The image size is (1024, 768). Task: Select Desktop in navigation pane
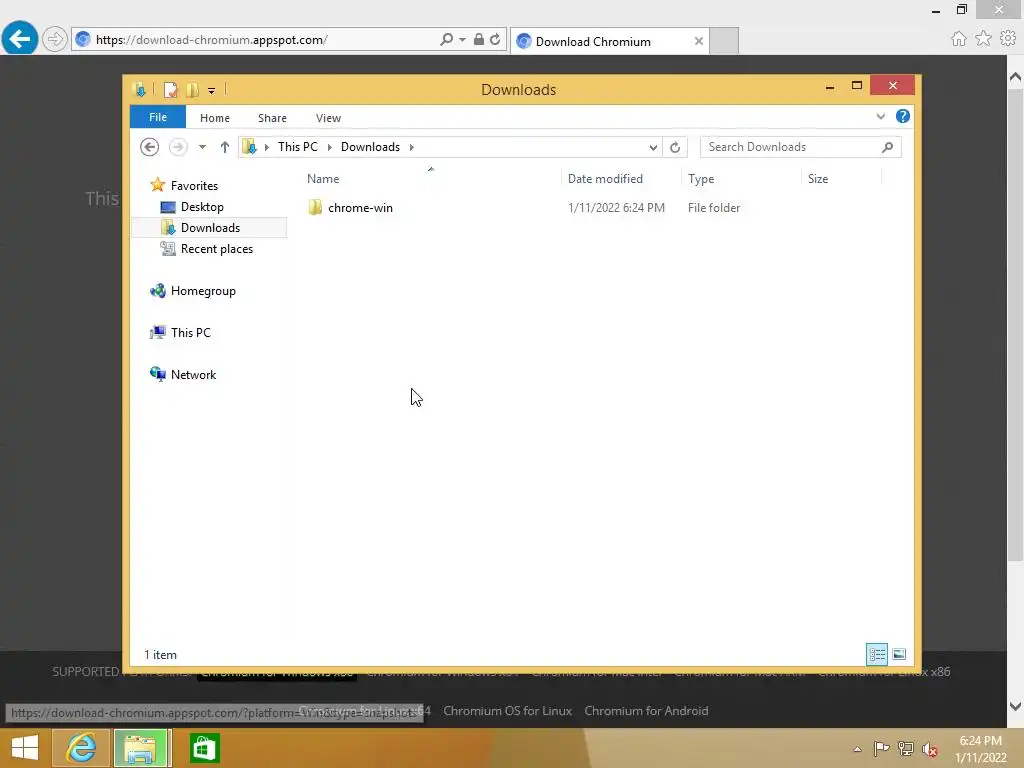coord(202,207)
